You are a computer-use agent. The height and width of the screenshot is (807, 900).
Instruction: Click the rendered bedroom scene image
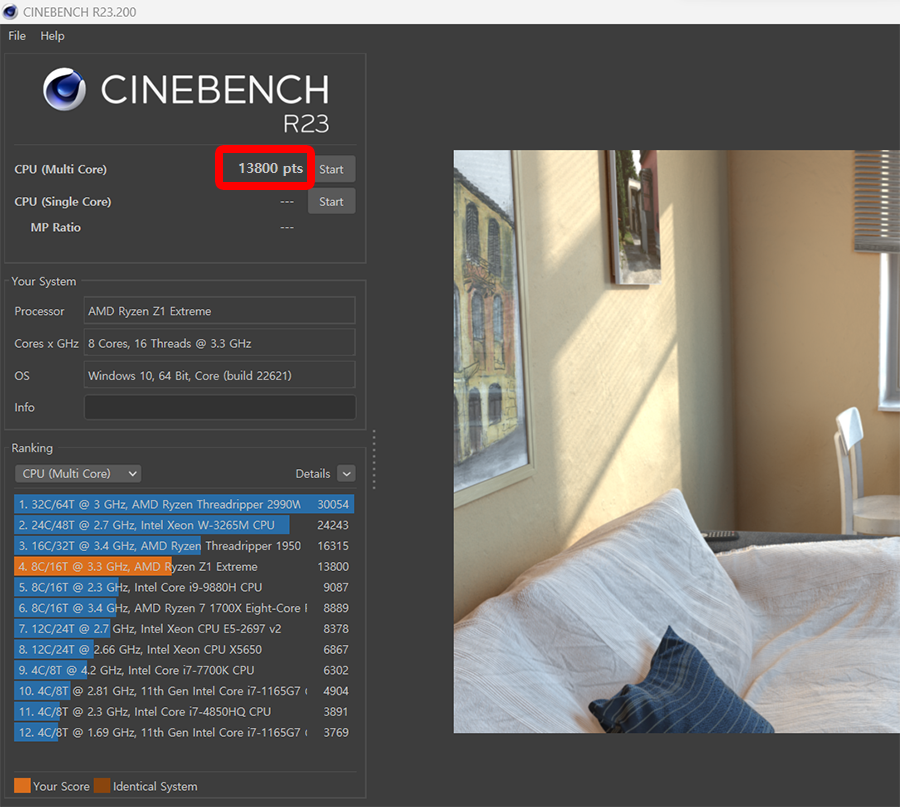(677, 441)
